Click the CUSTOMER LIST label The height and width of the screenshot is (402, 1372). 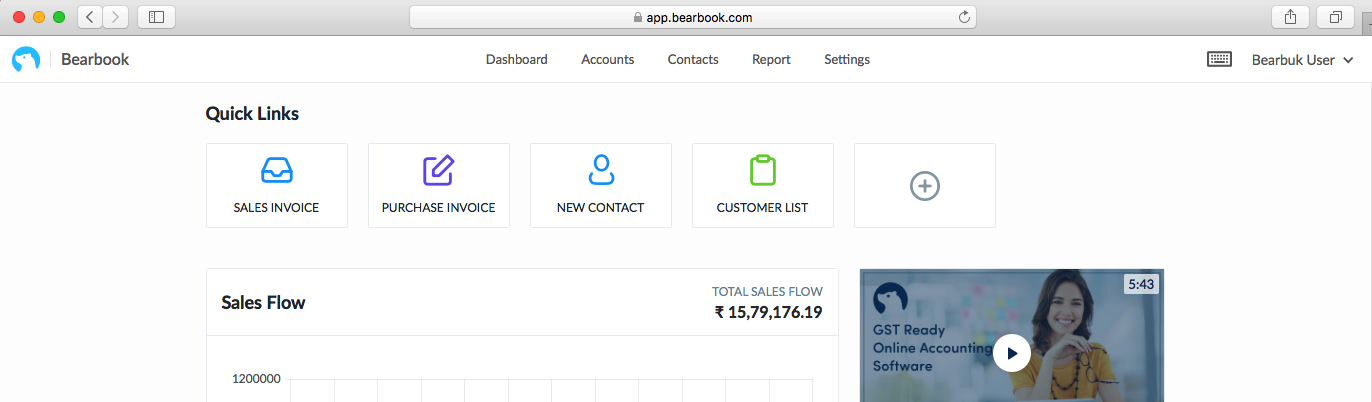763,208
